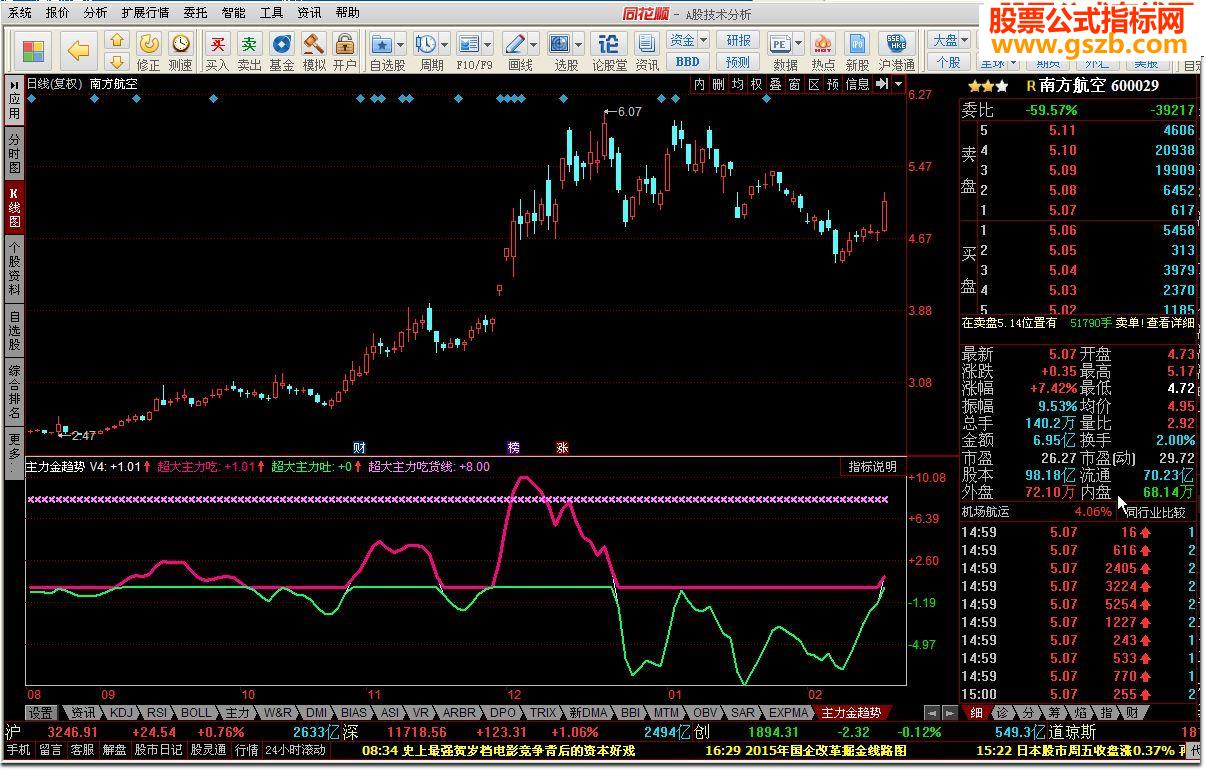Open the chart header down-triangle menu
Image resolution: width=1206 pixels, height=770 pixels.
(x=898, y=84)
